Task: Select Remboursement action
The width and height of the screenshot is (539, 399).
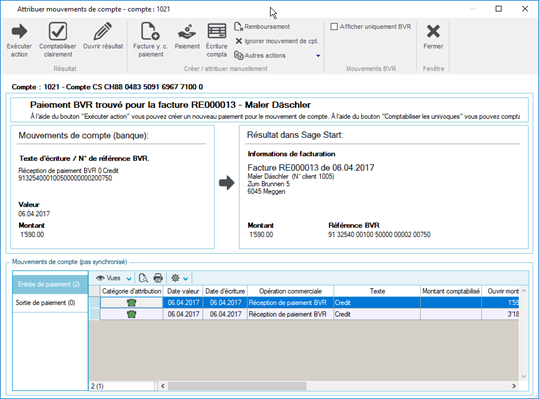Action: coord(262,26)
